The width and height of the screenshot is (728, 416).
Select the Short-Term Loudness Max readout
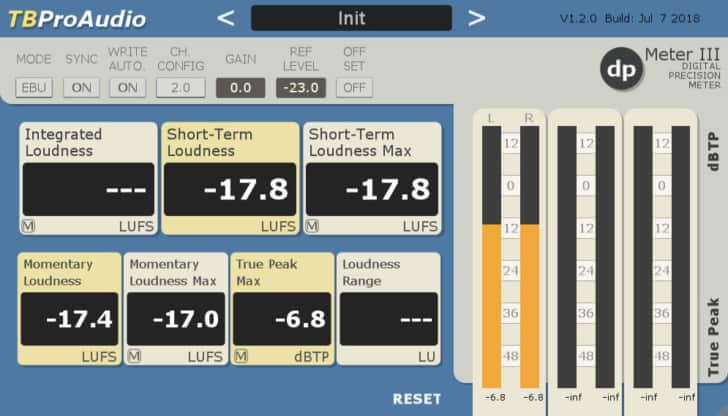[x=372, y=189]
